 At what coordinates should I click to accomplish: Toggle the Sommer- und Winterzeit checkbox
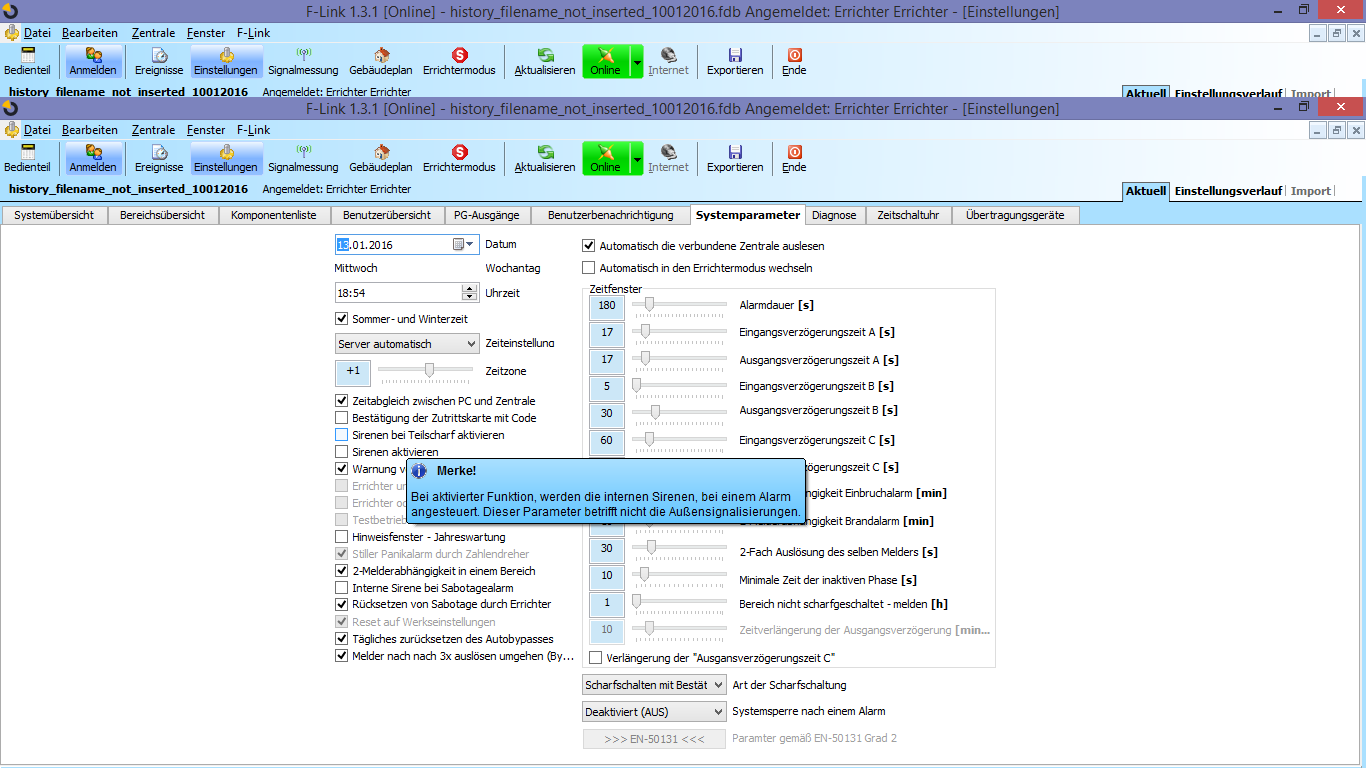pos(342,319)
